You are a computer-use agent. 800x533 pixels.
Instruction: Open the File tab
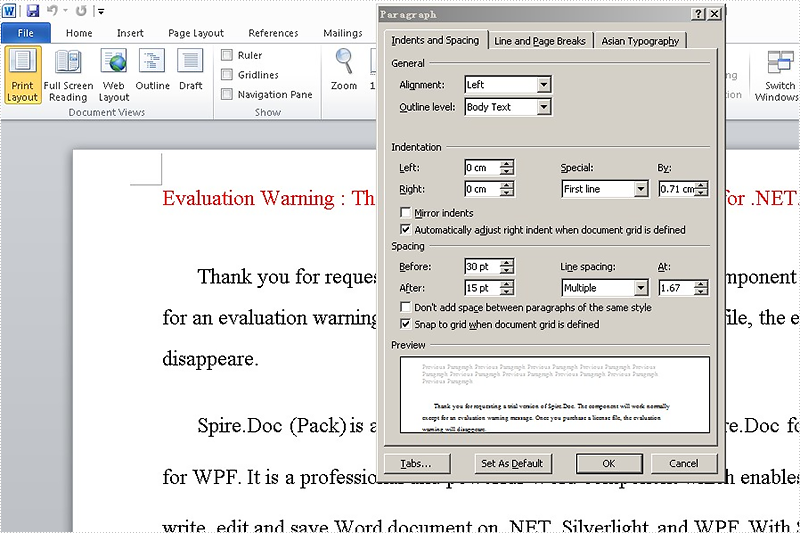coord(26,33)
